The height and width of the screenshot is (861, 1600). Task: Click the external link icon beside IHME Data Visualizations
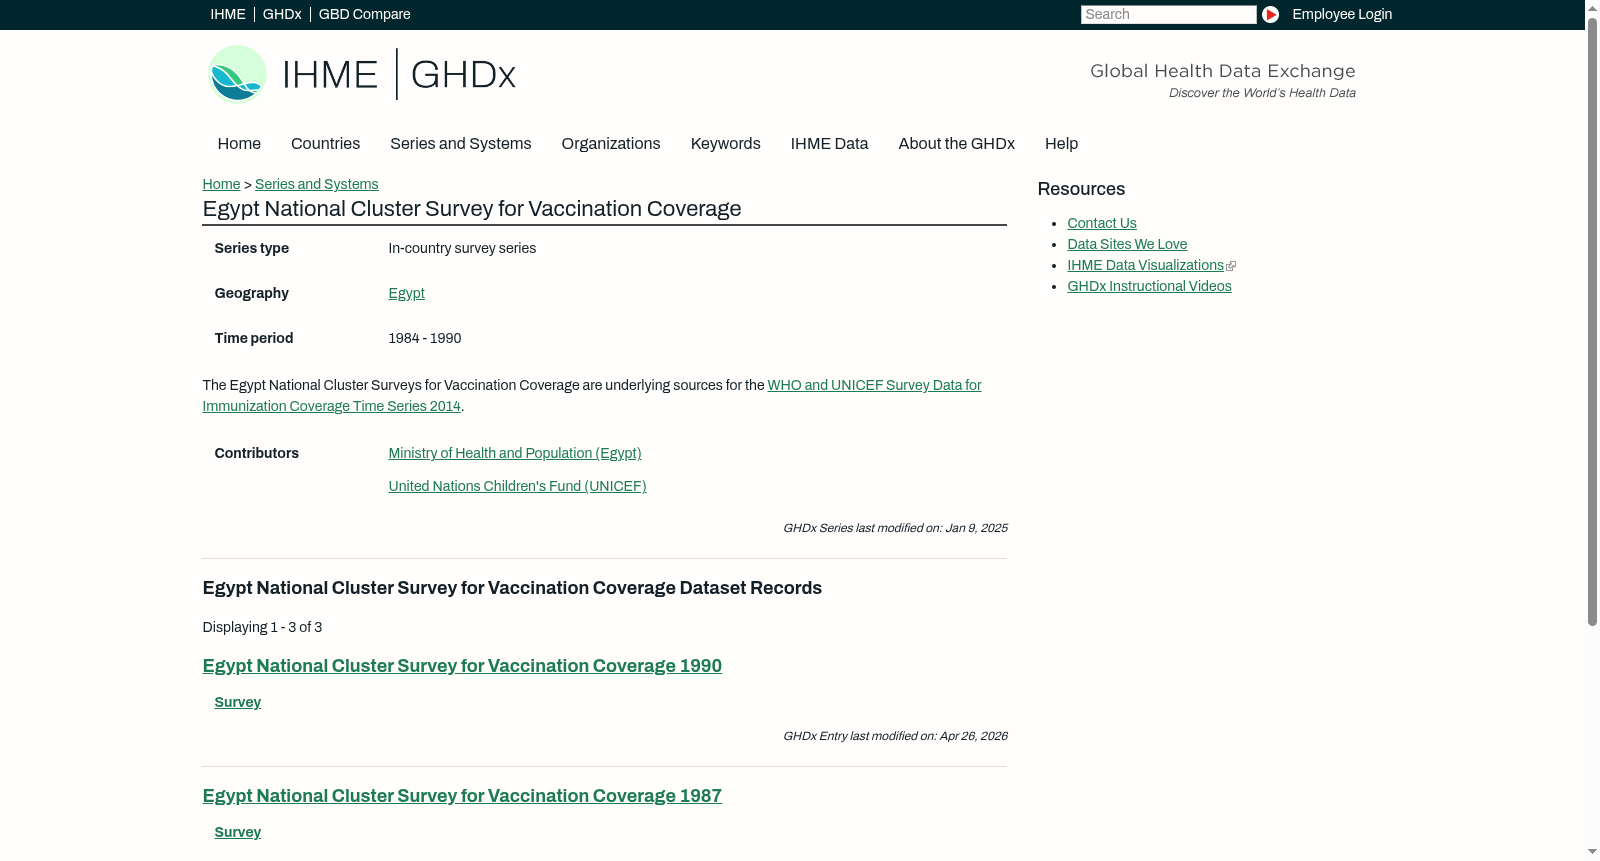tap(1231, 266)
